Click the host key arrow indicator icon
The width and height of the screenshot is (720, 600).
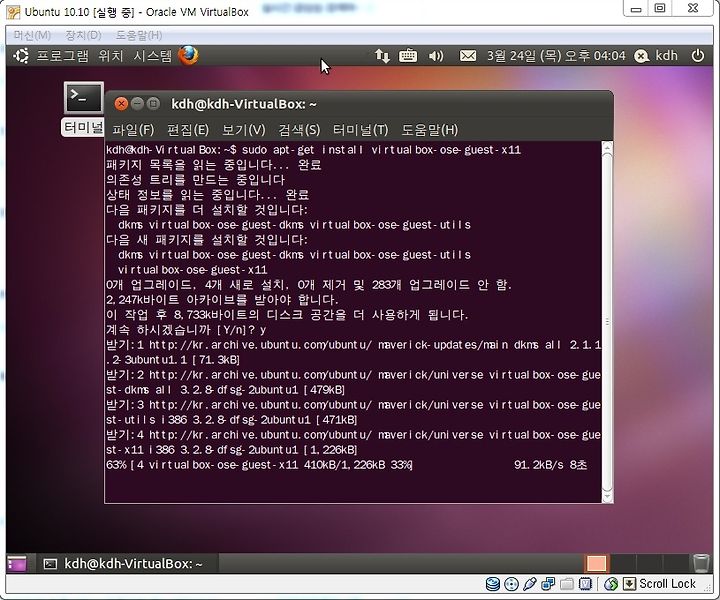point(629,584)
